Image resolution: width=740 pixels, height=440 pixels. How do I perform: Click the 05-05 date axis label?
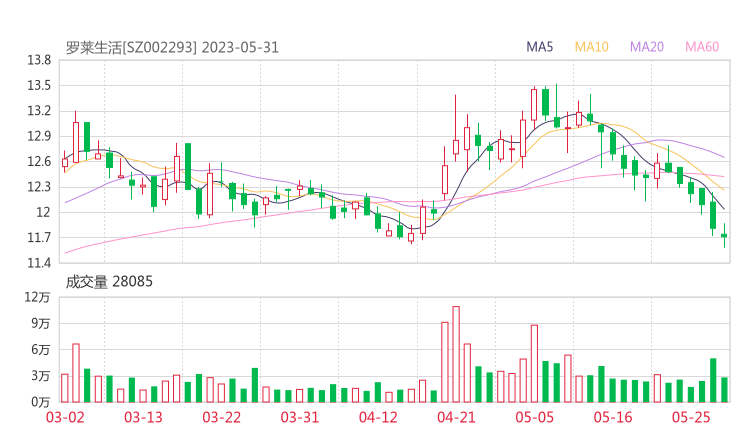[534, 418]
